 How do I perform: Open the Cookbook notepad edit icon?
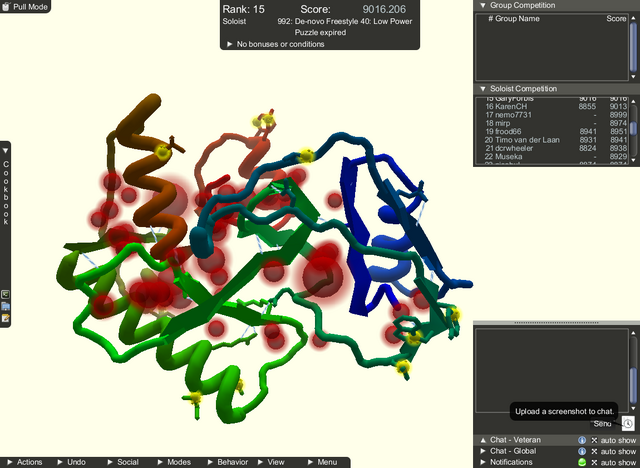tap(5, 318)
